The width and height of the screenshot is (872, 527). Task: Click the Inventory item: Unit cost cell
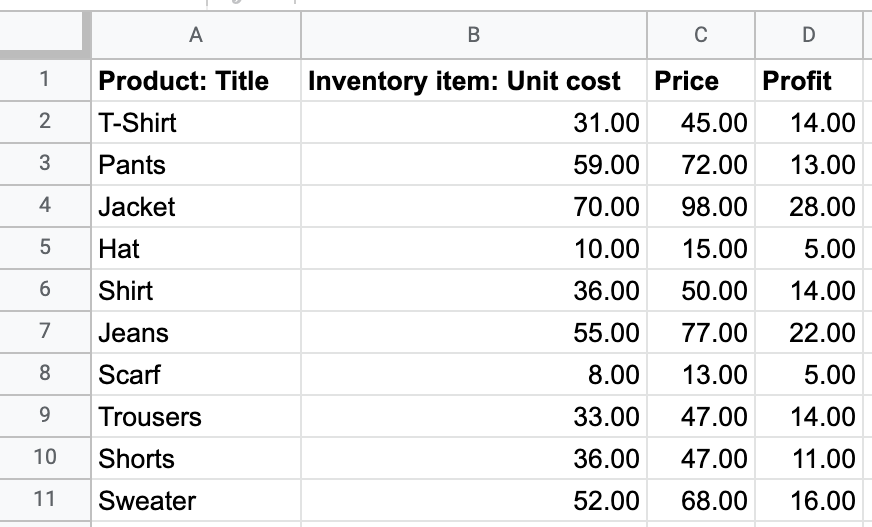click(x=474, y=81)
